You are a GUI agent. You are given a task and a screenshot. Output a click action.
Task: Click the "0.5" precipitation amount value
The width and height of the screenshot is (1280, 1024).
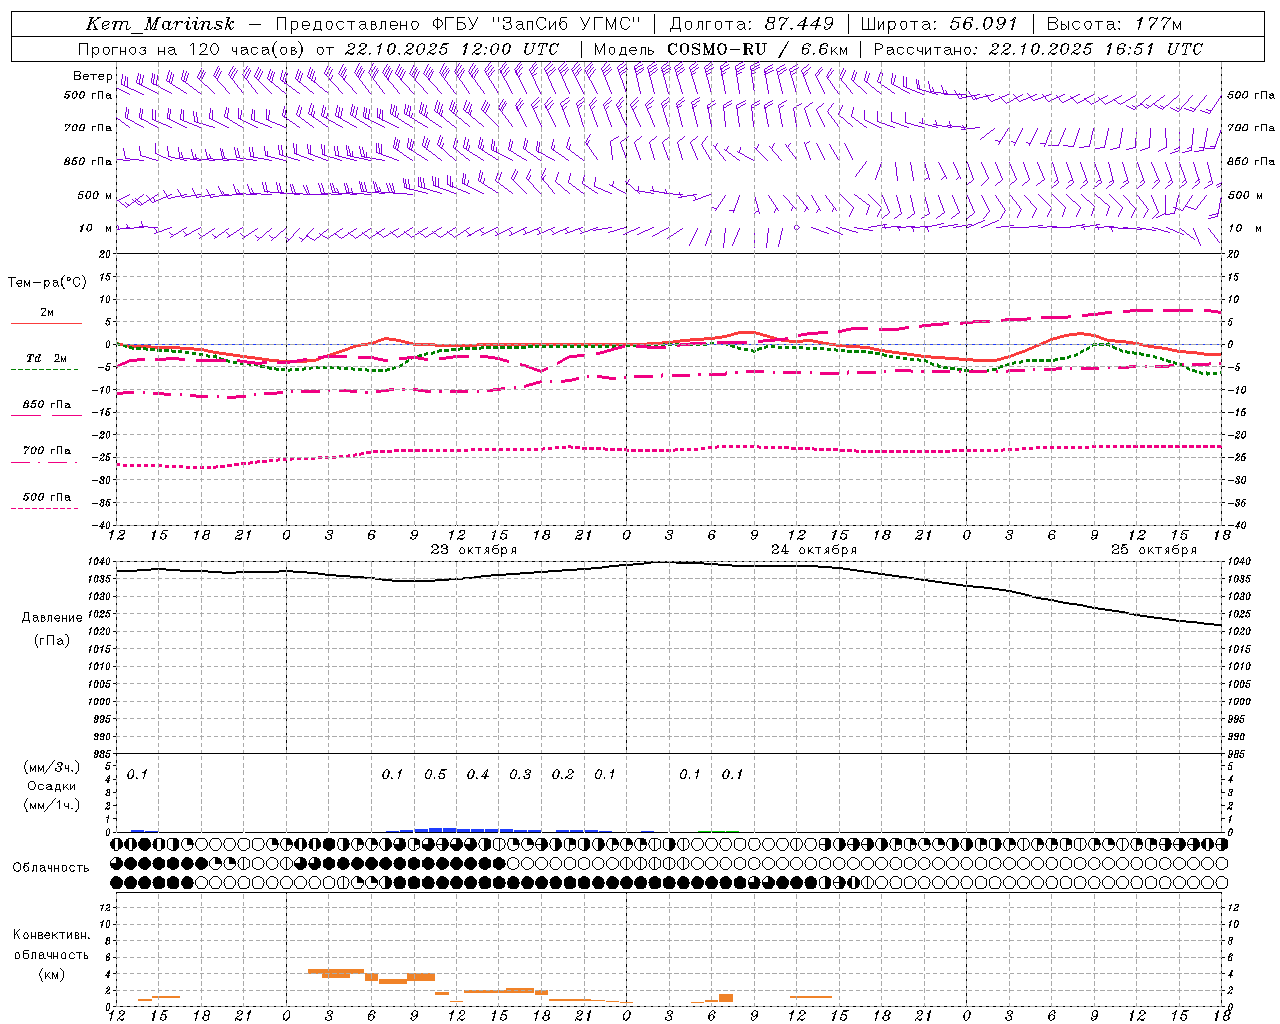(x=435, y=775)
